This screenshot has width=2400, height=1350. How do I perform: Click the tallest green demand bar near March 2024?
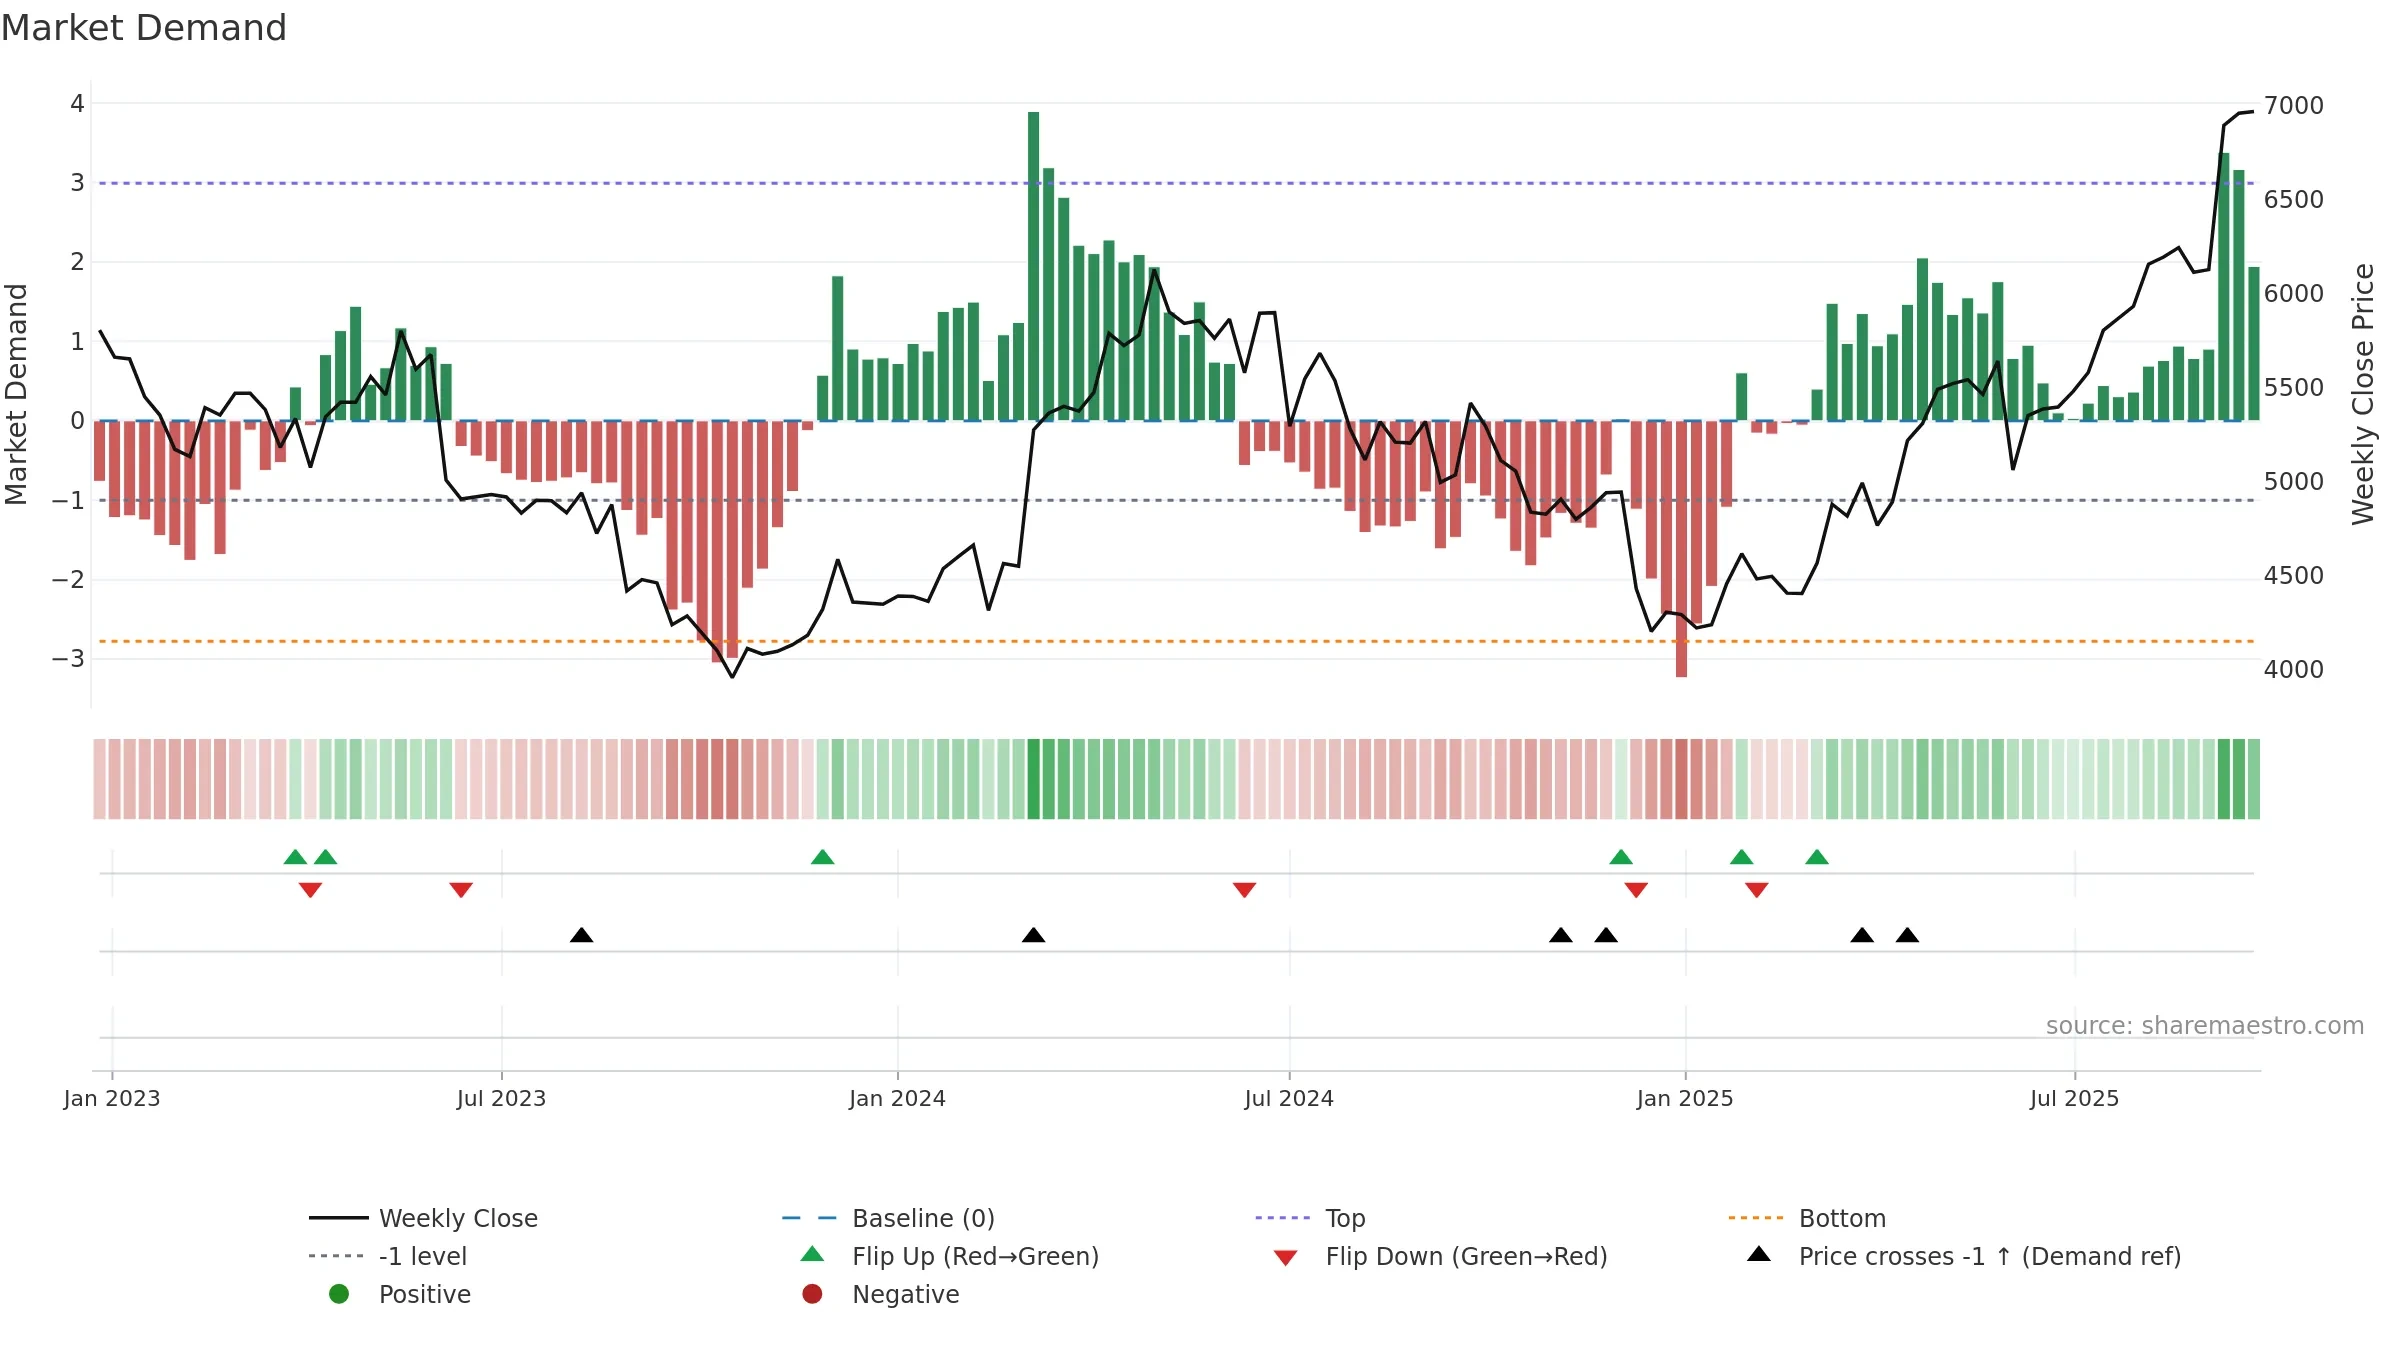click(x=1034, y=266)
